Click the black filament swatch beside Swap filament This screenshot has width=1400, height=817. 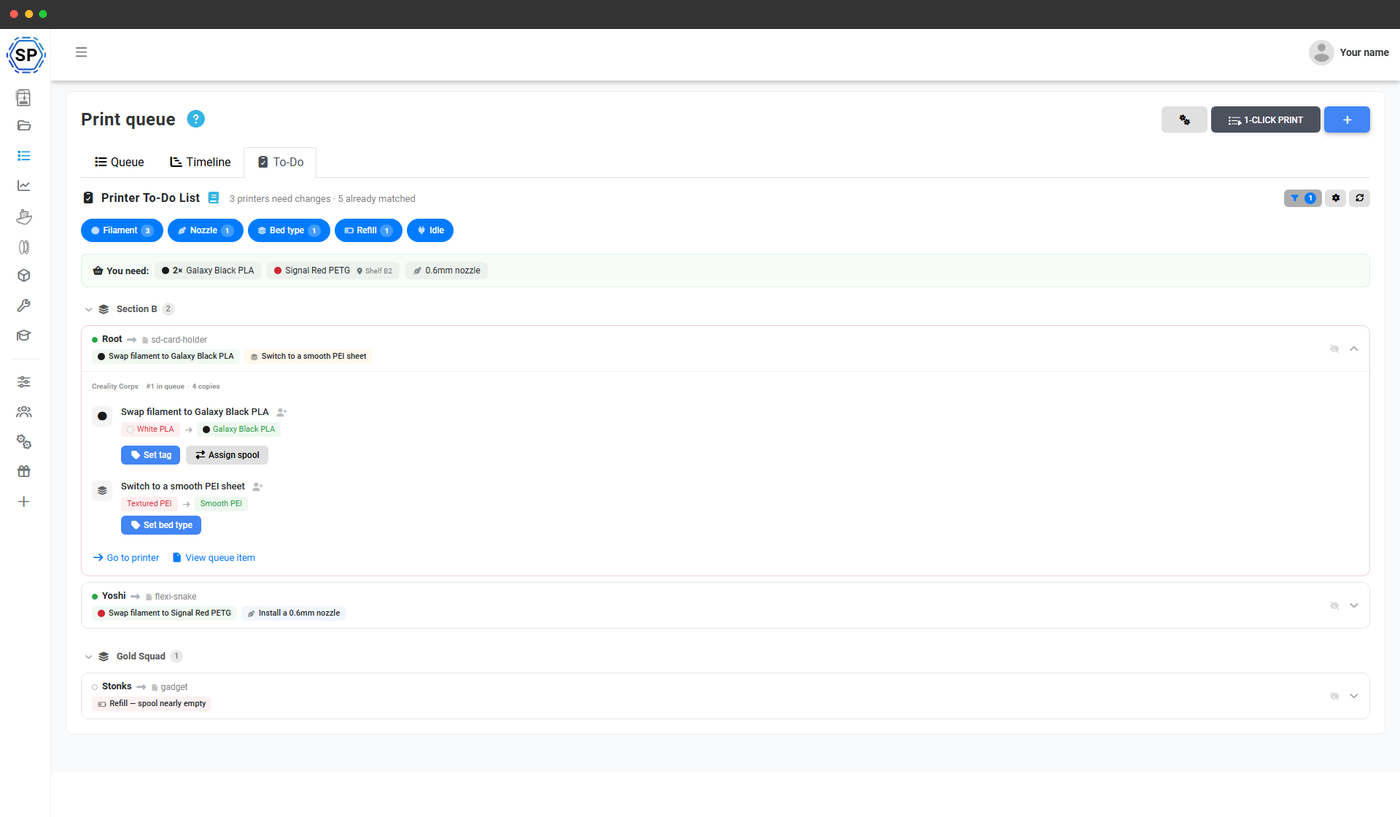(102, 416)
